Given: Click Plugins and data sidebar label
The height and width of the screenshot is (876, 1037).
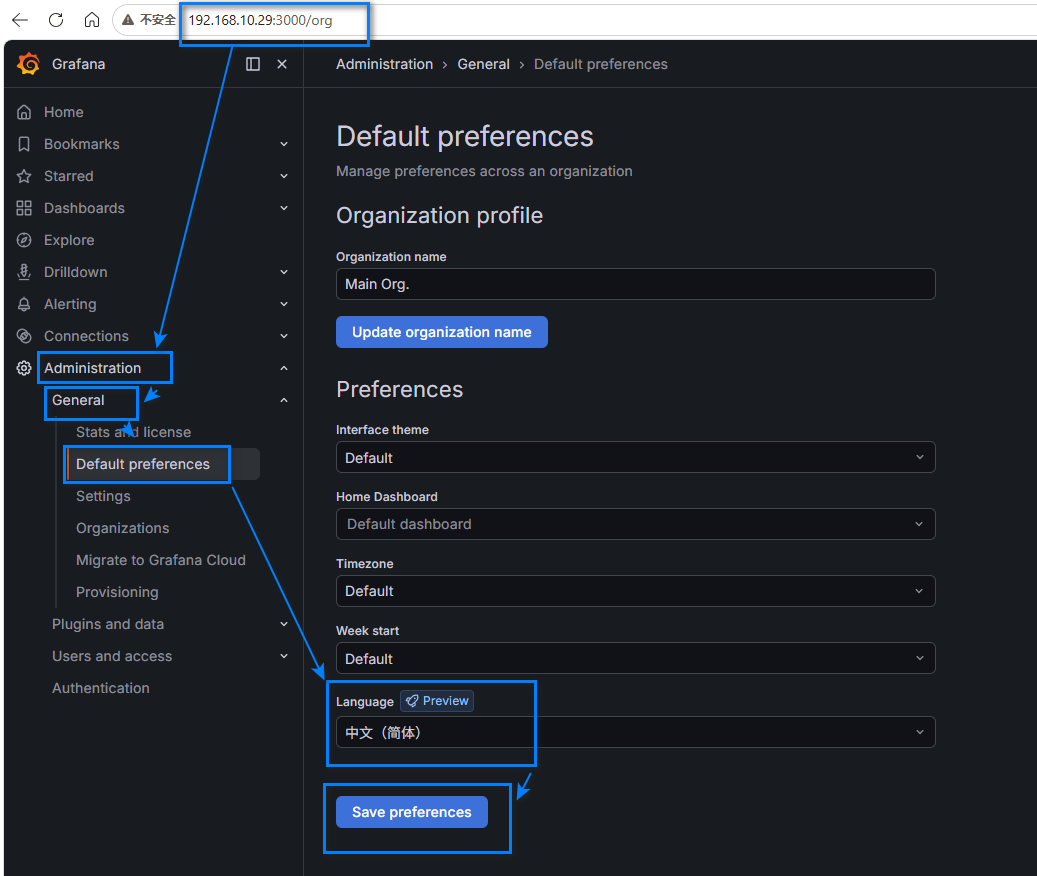Looking at the screenshot, I should pyautogui.click(x=108, y=624).
